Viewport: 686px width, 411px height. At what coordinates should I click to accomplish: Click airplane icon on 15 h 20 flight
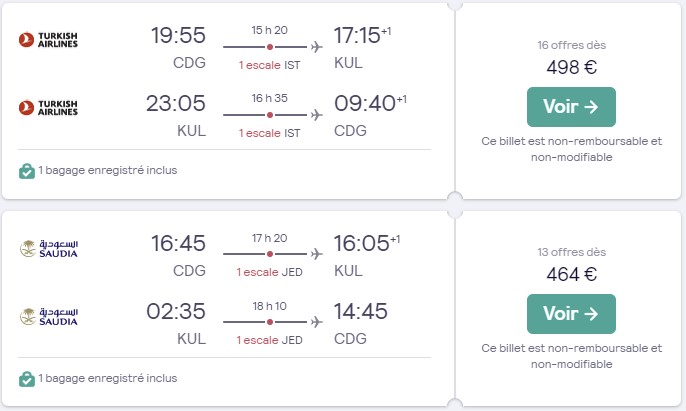(316, 47)
